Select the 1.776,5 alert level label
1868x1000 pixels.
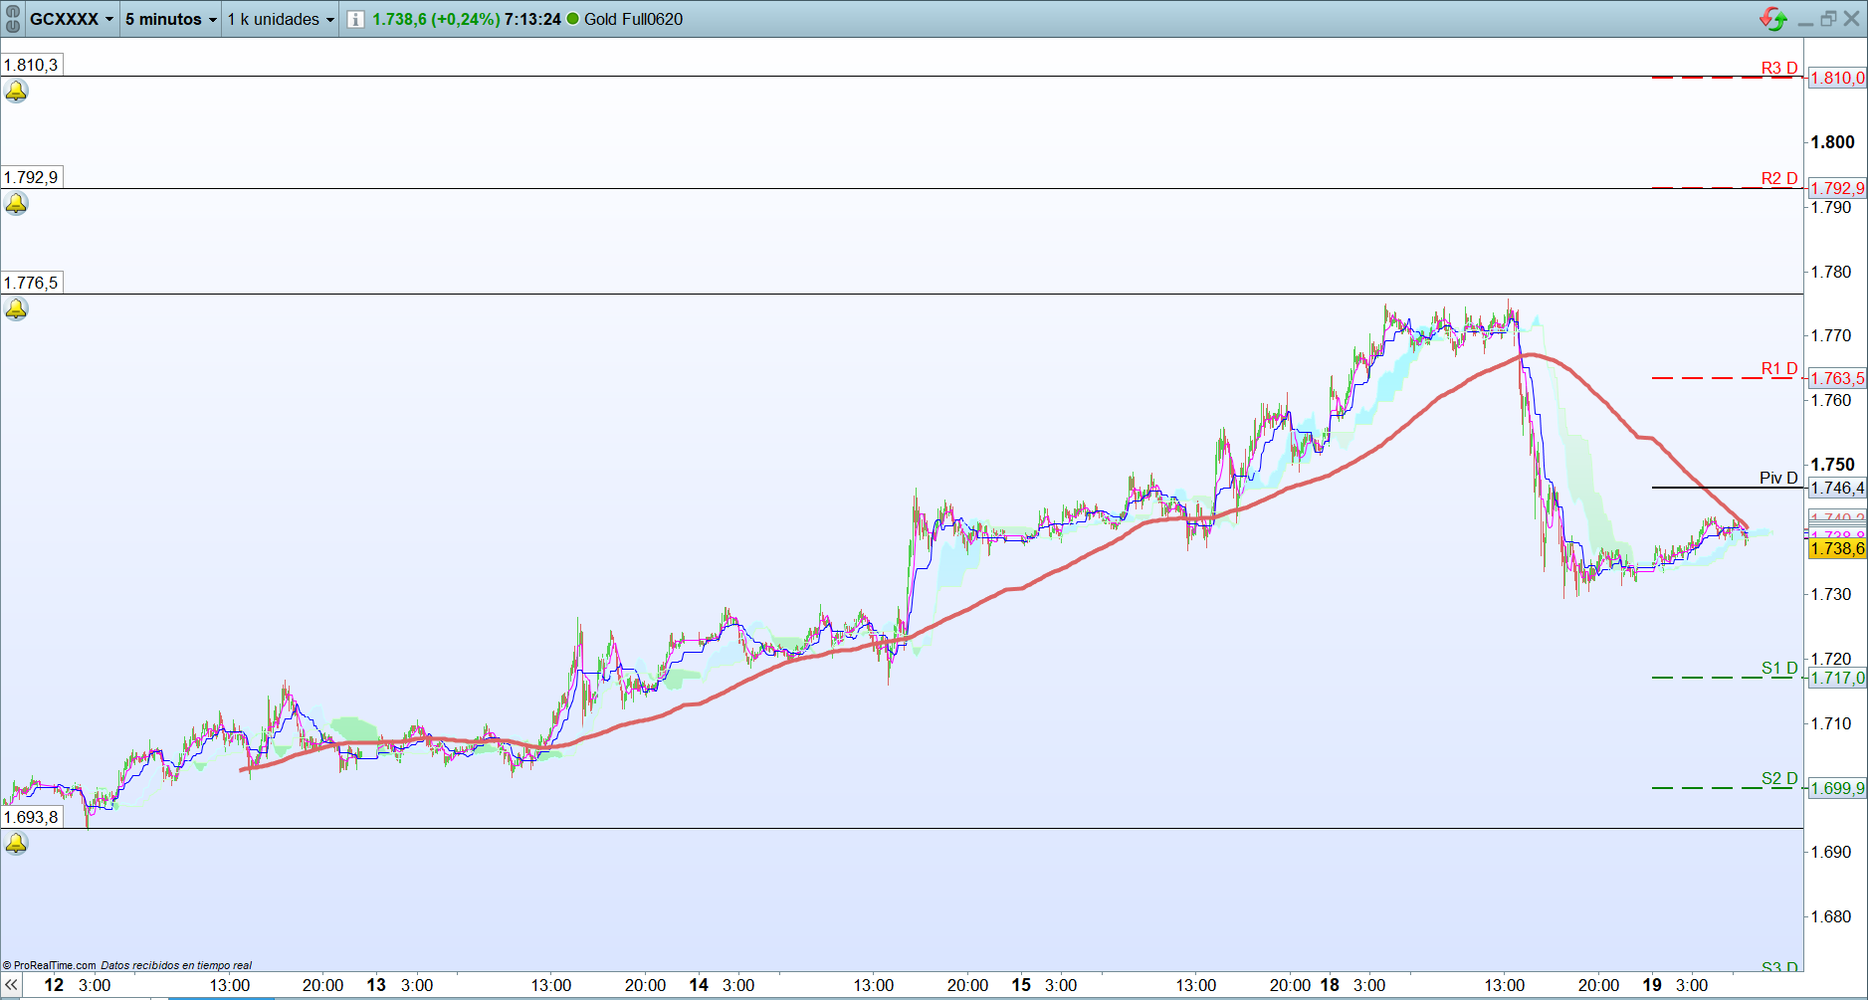31,282
